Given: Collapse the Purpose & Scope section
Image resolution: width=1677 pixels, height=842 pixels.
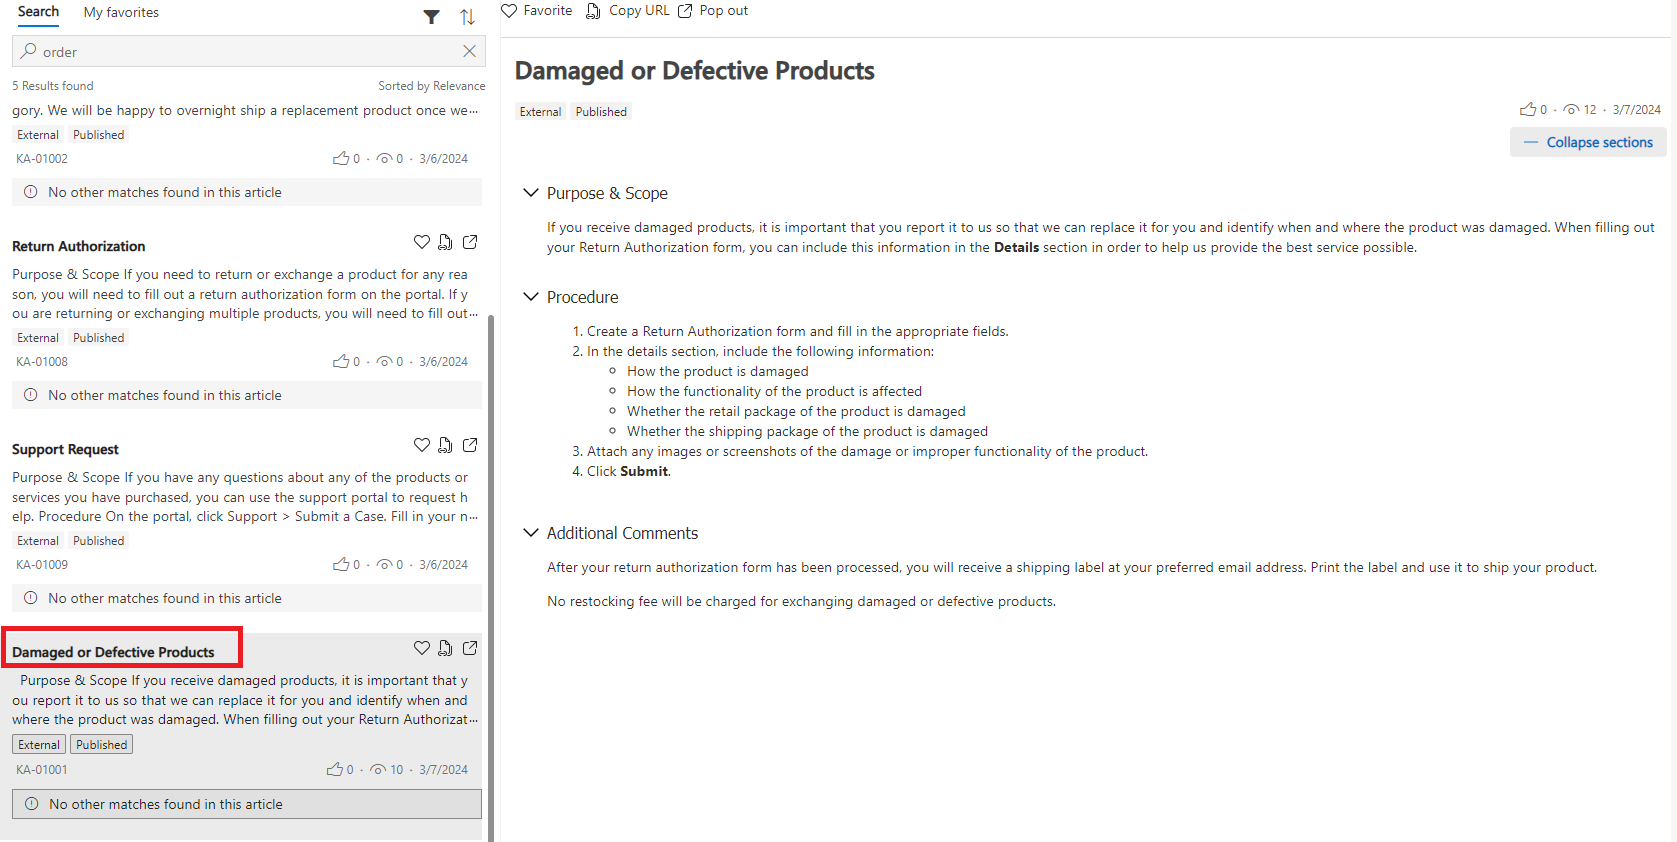Looking at the screenshot, I should pos(531,193).
